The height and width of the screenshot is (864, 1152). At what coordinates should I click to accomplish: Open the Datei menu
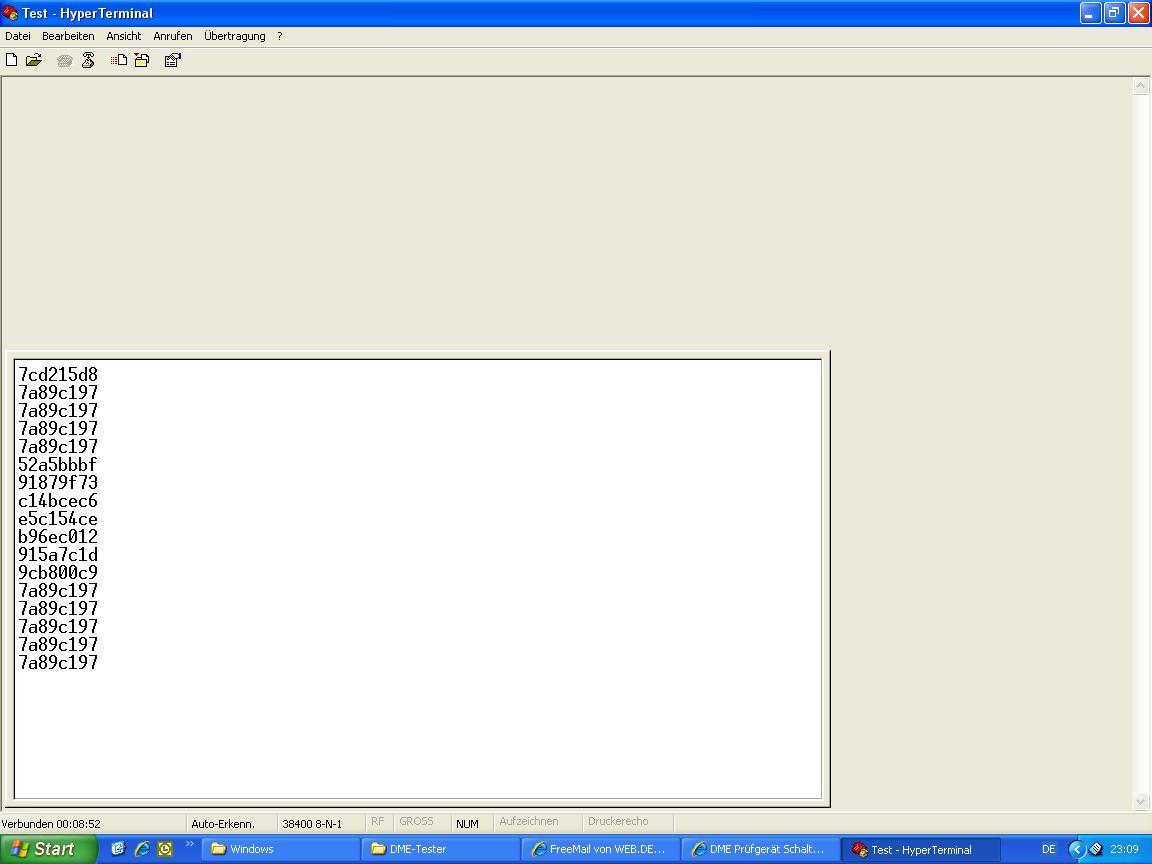(18, 36)
